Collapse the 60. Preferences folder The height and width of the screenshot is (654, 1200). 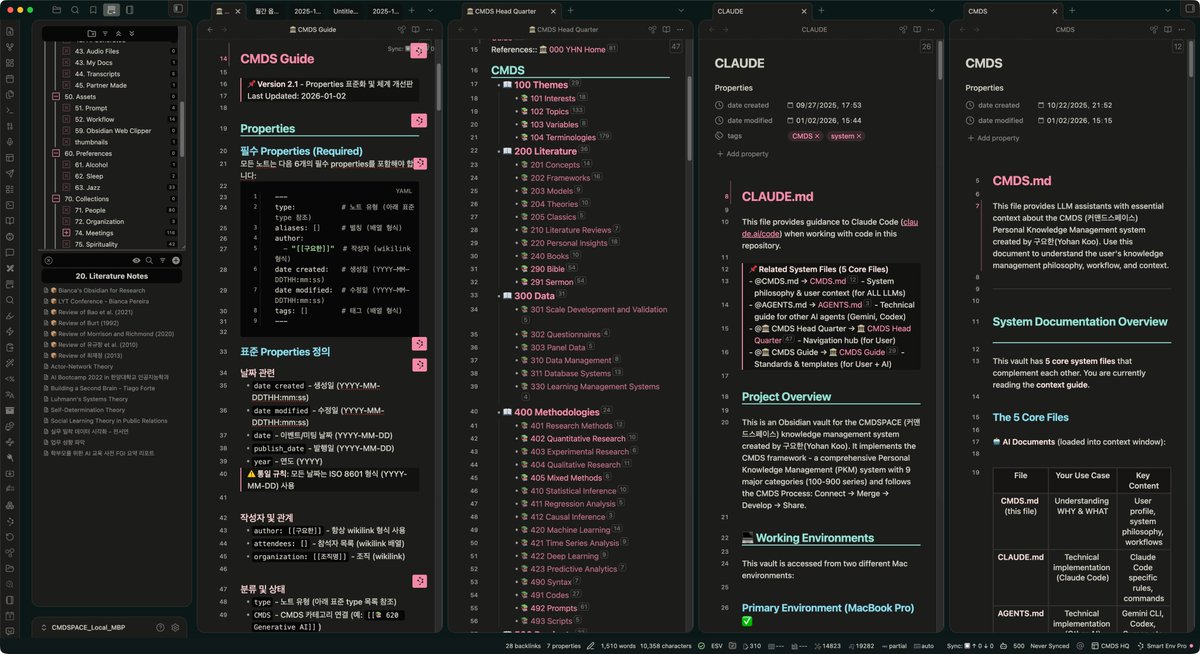(x=55, y=153)
